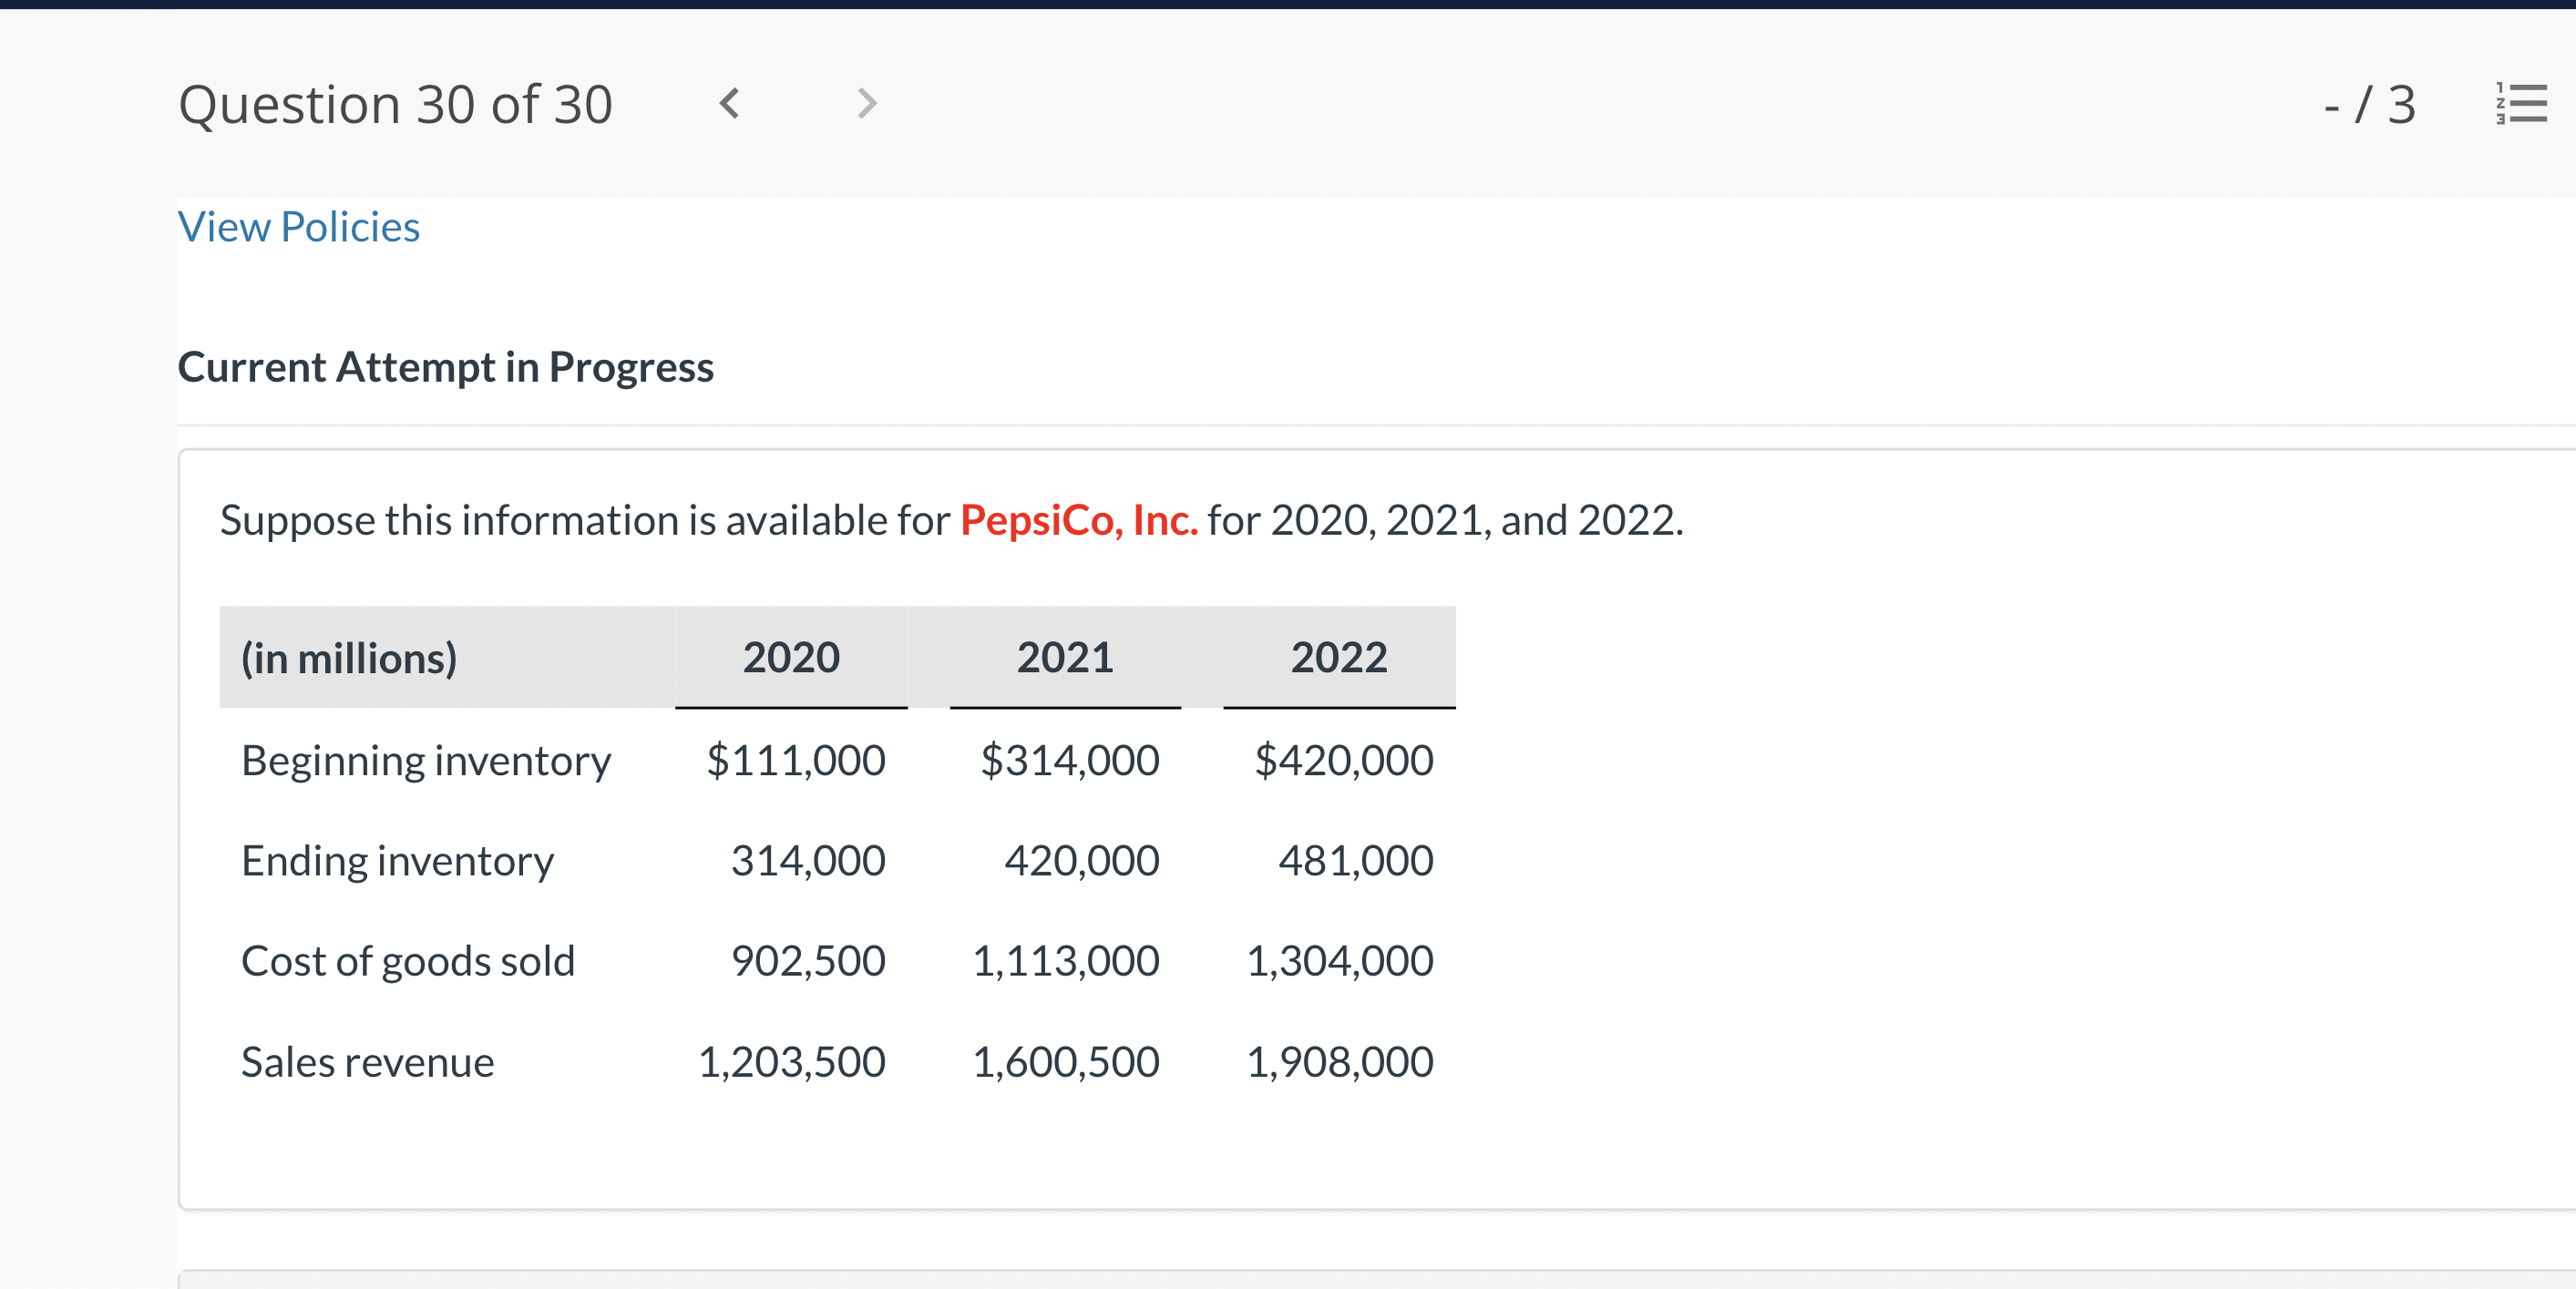
Task: Click the Question 30 of 30 title
Action: [395, 104]
